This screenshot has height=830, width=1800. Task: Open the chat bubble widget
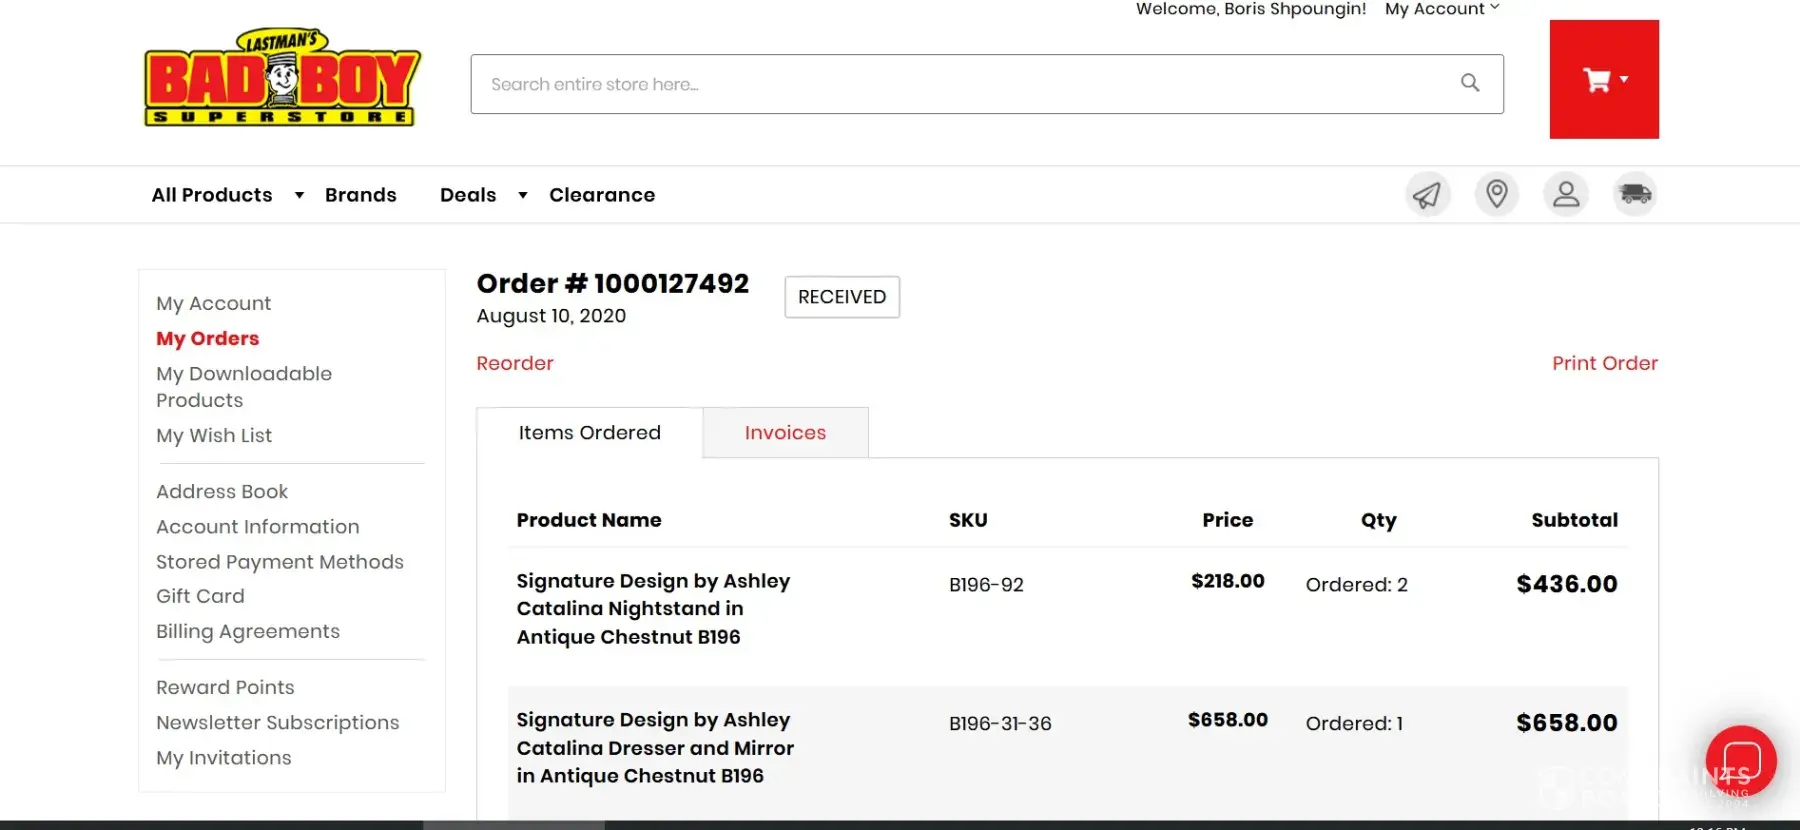(1741, 761)
